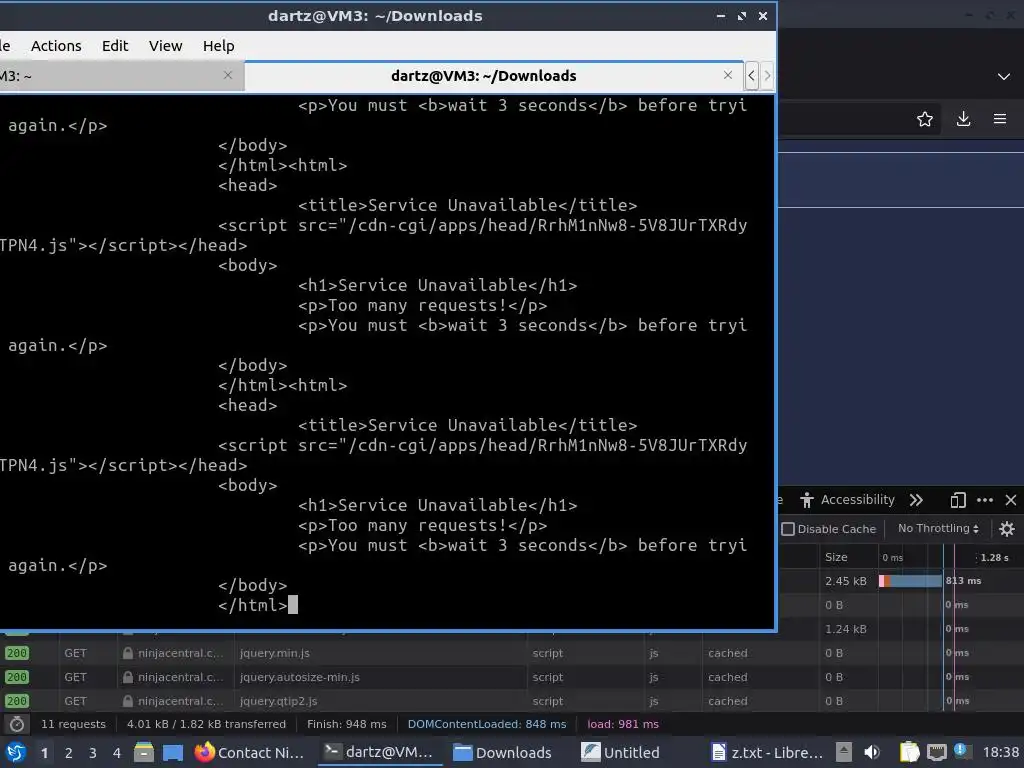Screen dimensions: 1024x768
Task: Close the first terminal tab ending in M3: ~
Action: coord(227,75)
